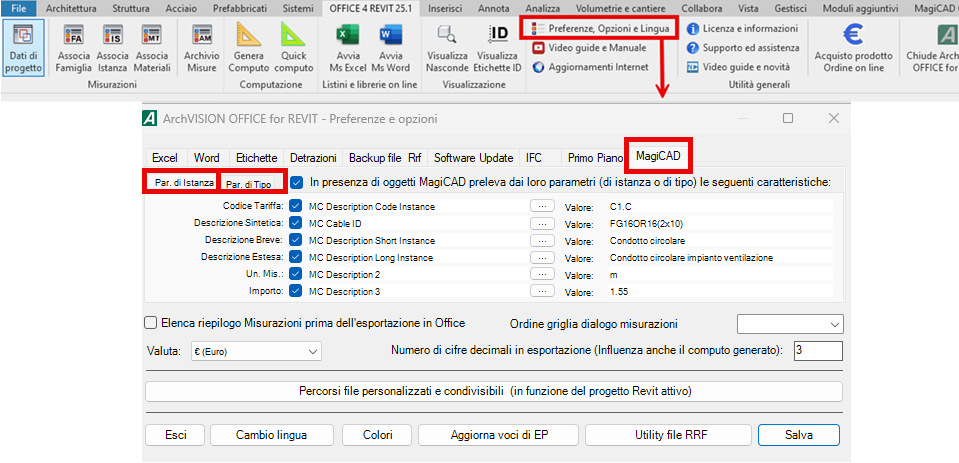Image resolution: width=959 pixels, height=463 pixels.
Task: Select Associa Famiglia icon
Action: (73, 47)
